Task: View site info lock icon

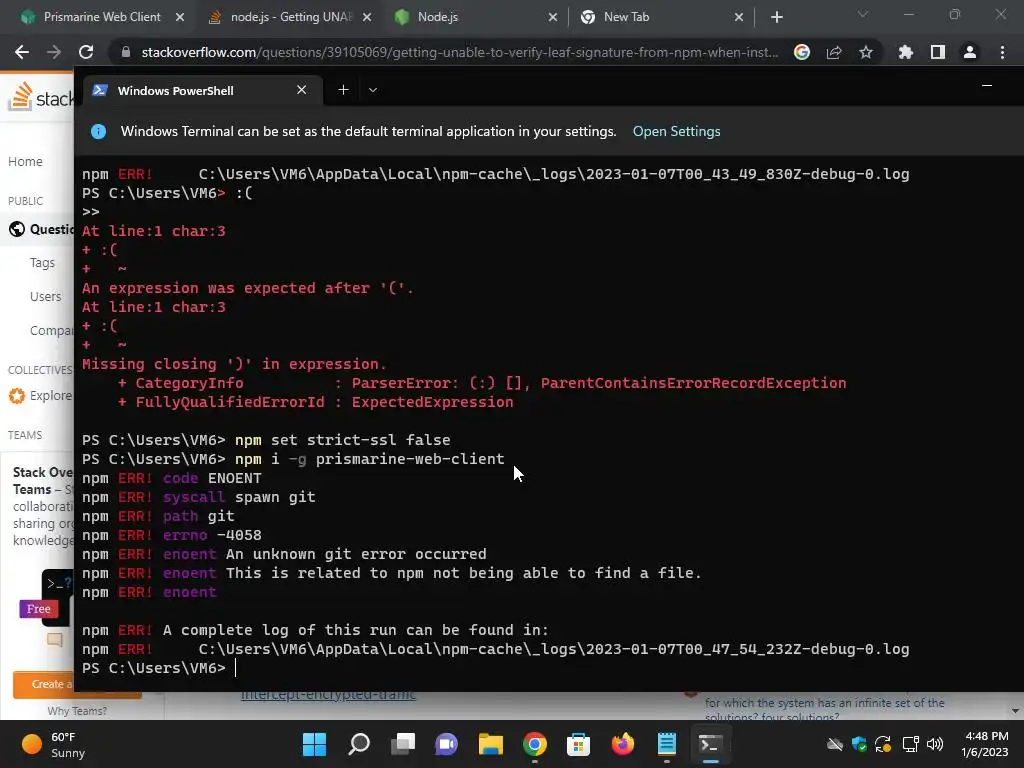Action: [x=126, y=52]
